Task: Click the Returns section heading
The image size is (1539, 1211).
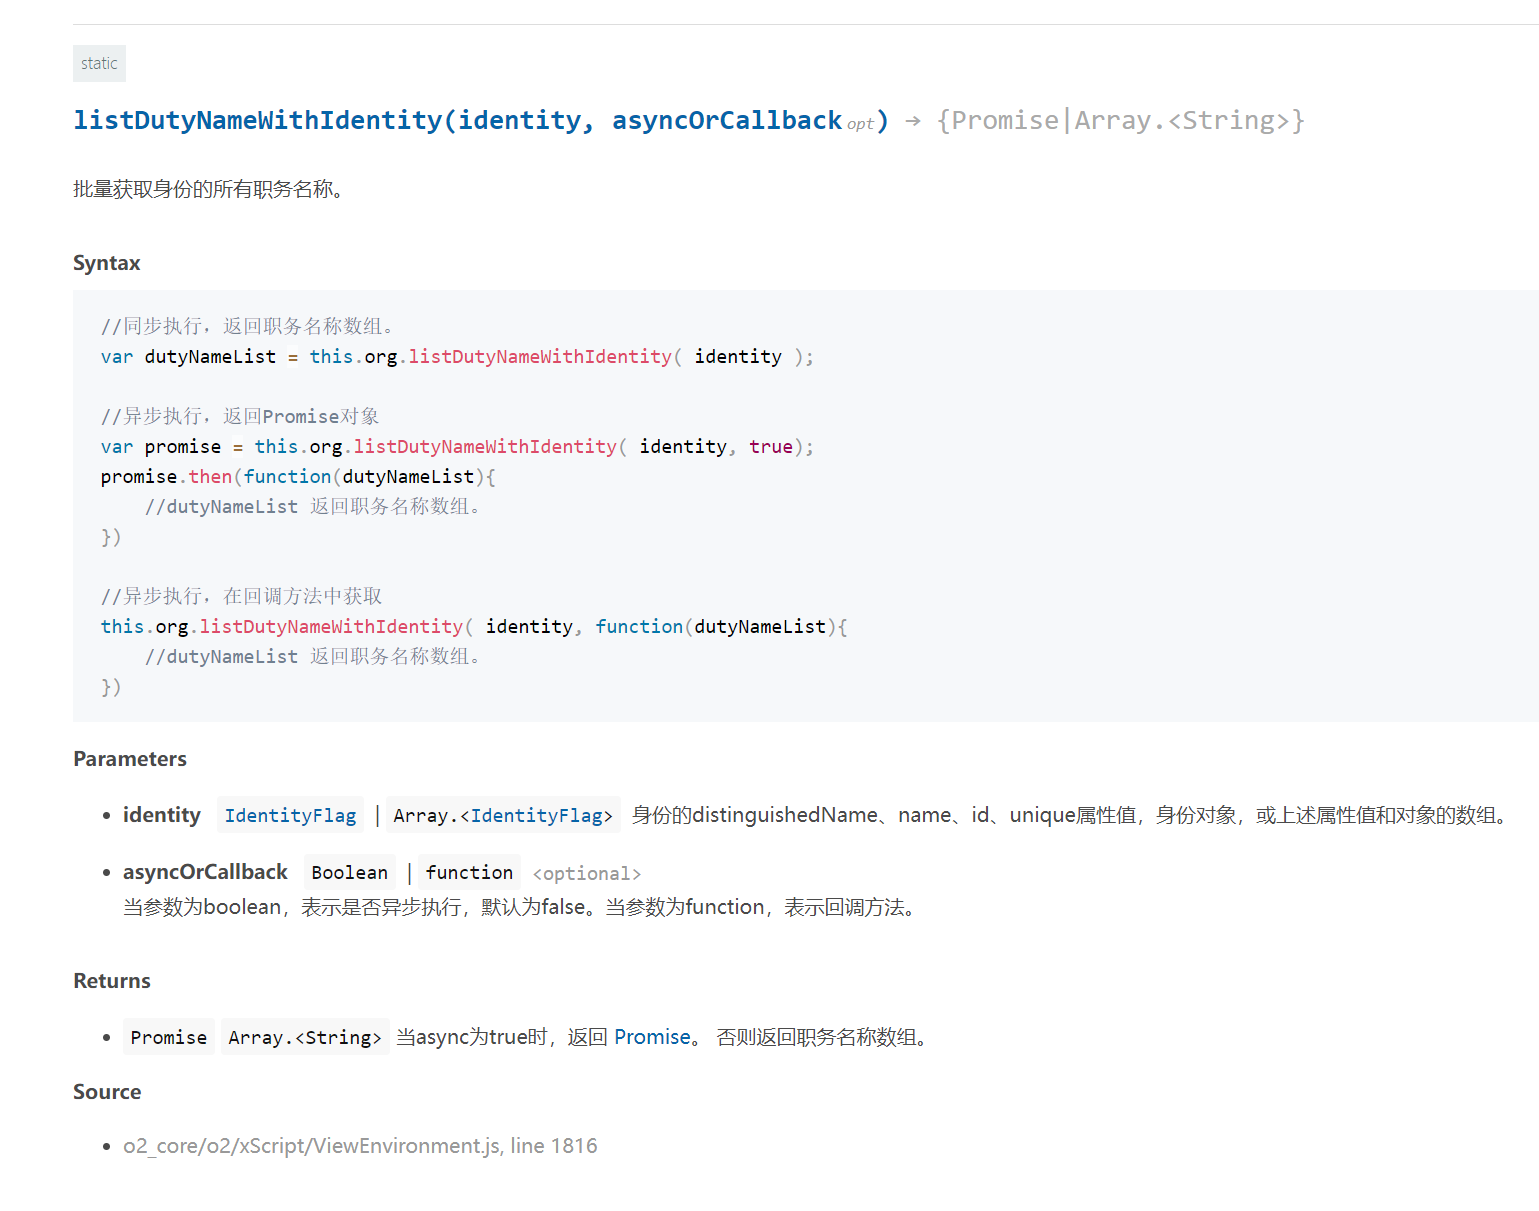Action: (112, 981)
